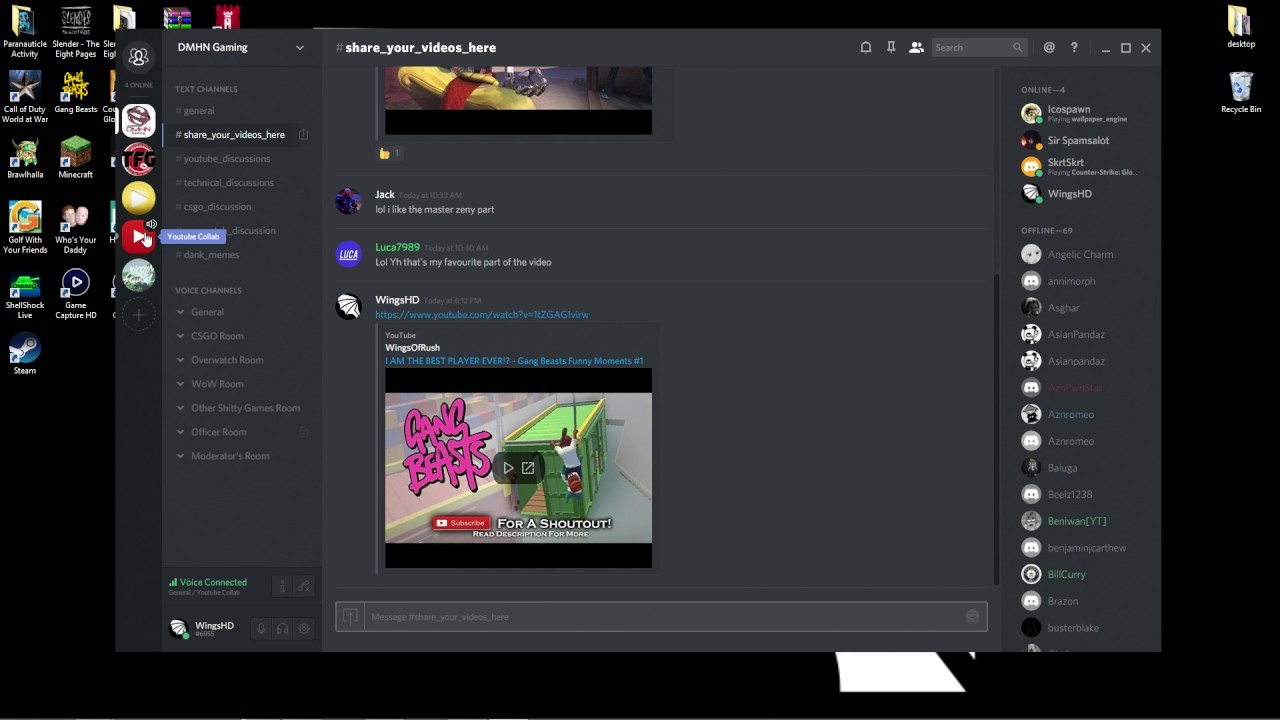Viewport: 1280px width, 720px height.
Task: Open user settings gear icon
Action: (304, 629)
